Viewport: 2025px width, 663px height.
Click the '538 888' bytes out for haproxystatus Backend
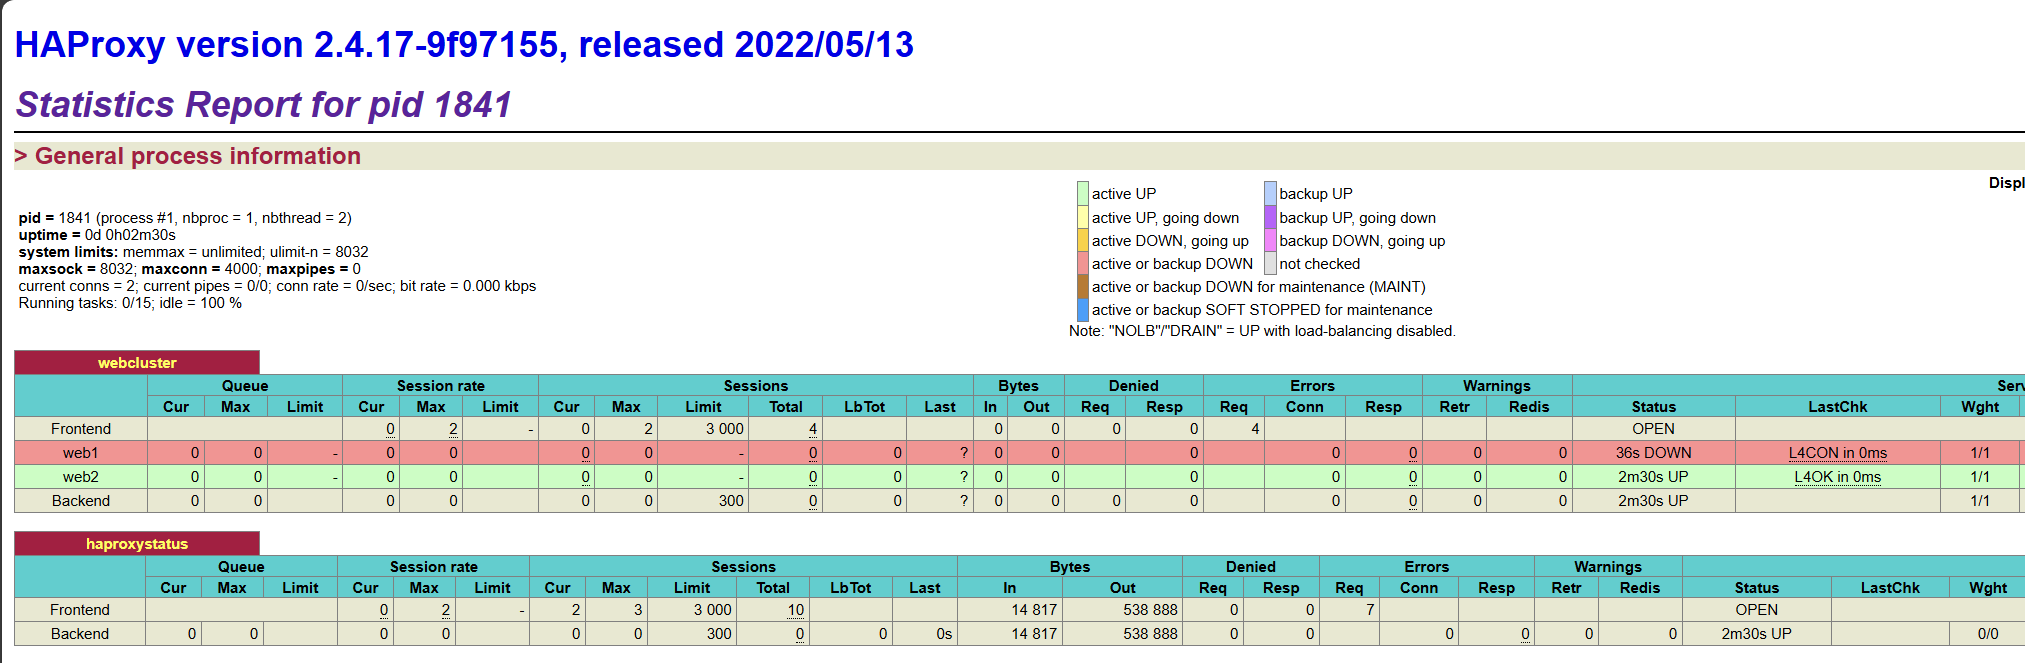pos(1150,634)
